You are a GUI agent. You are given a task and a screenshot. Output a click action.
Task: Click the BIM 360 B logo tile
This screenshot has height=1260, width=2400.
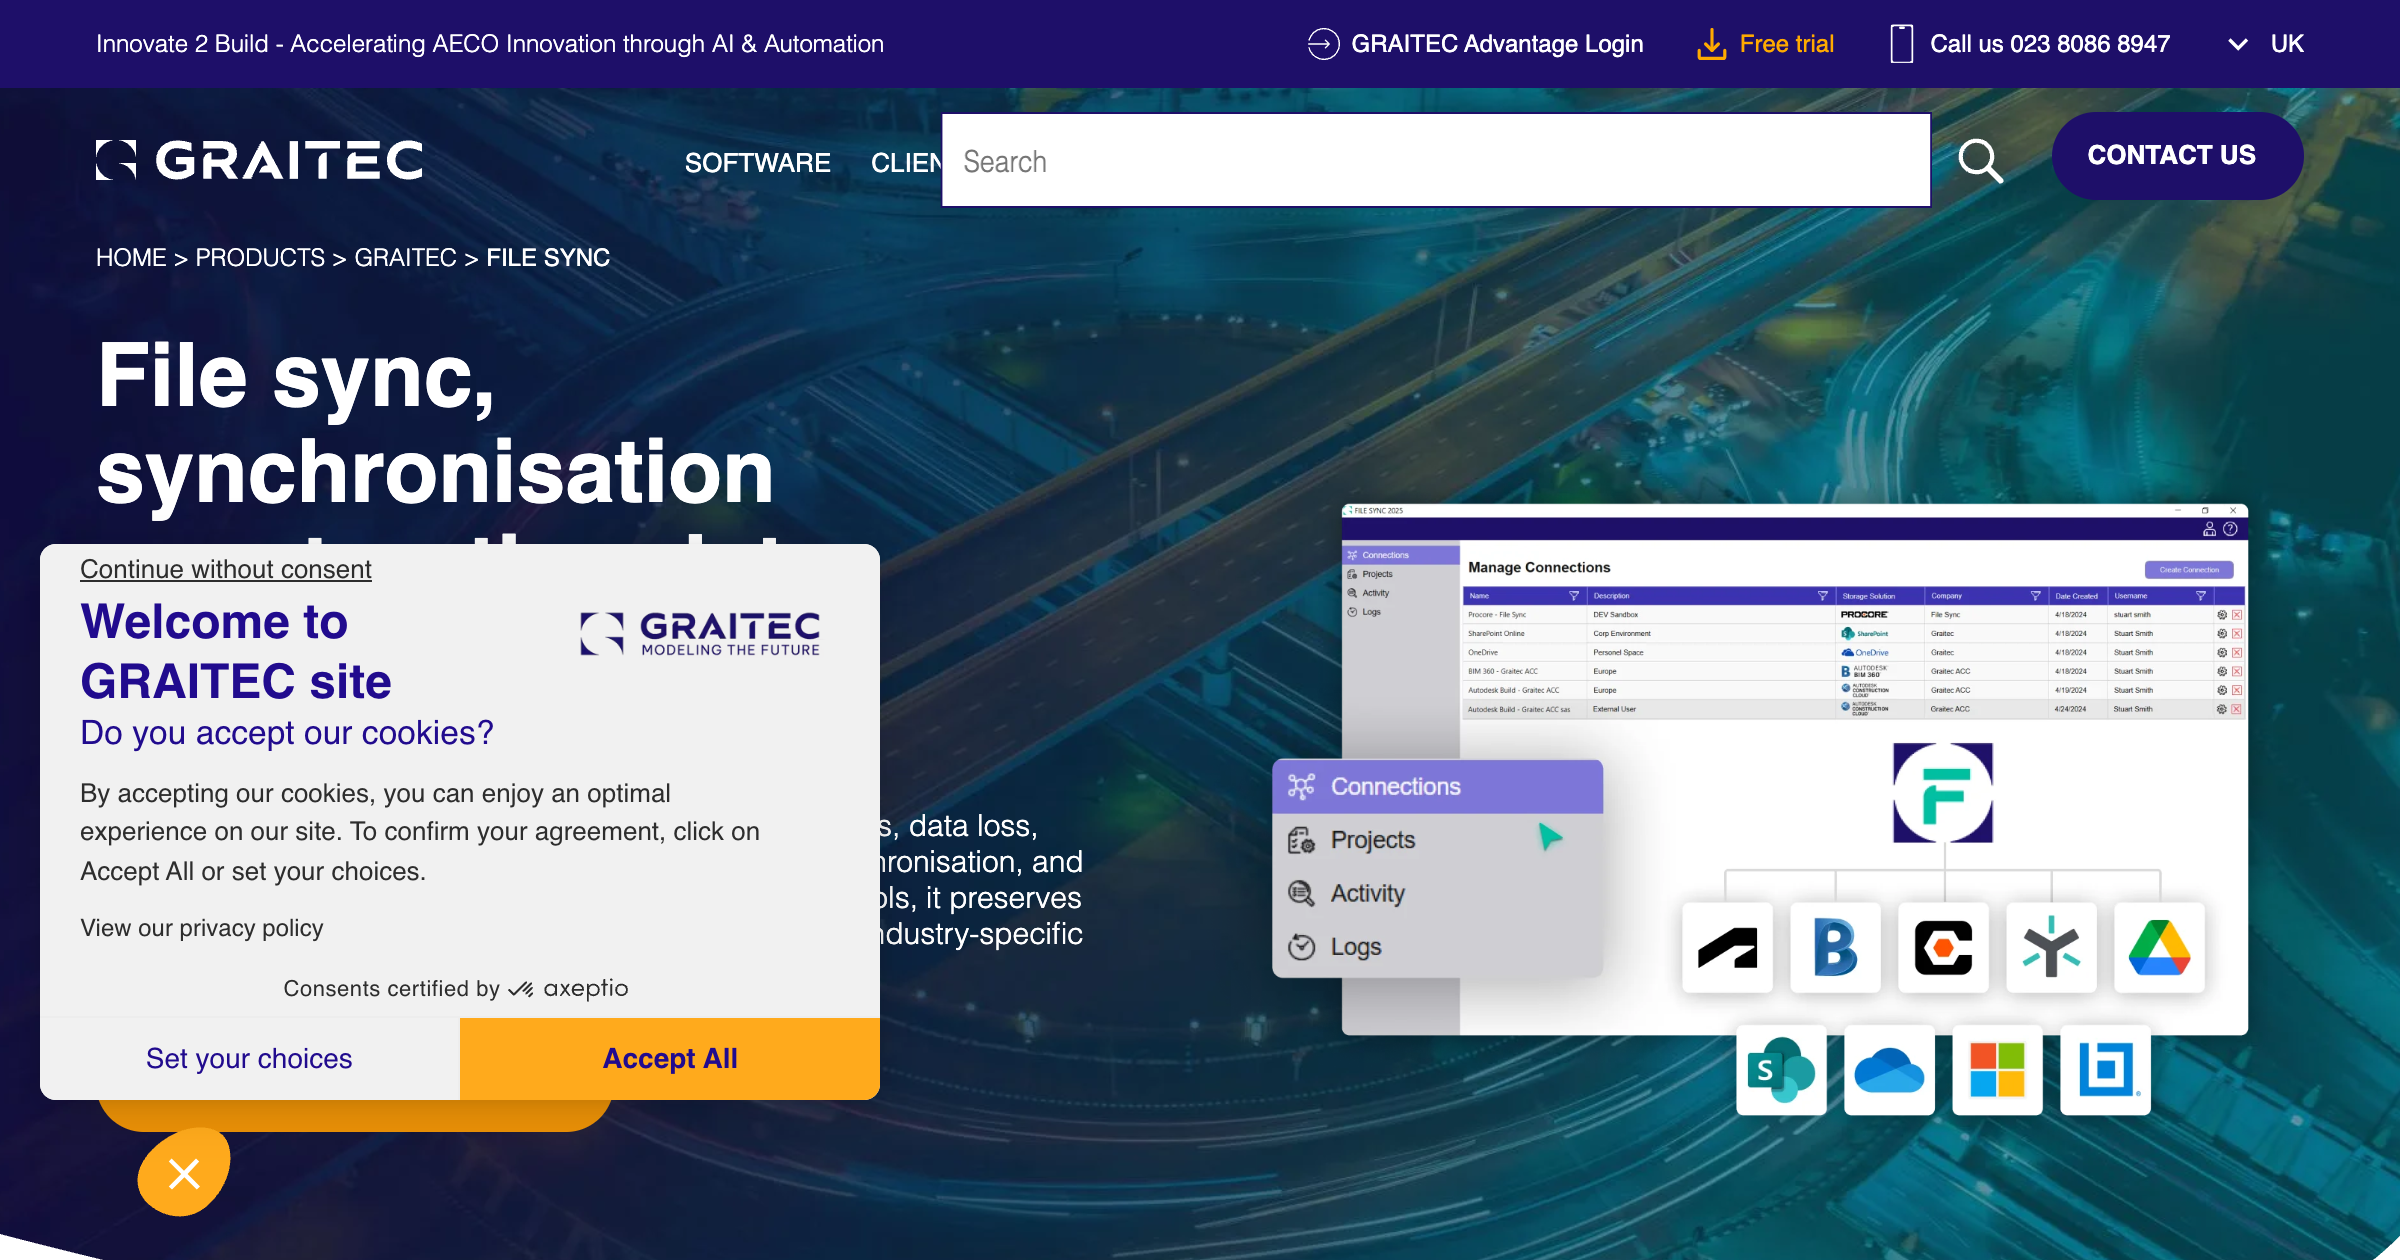[1835, 948]
